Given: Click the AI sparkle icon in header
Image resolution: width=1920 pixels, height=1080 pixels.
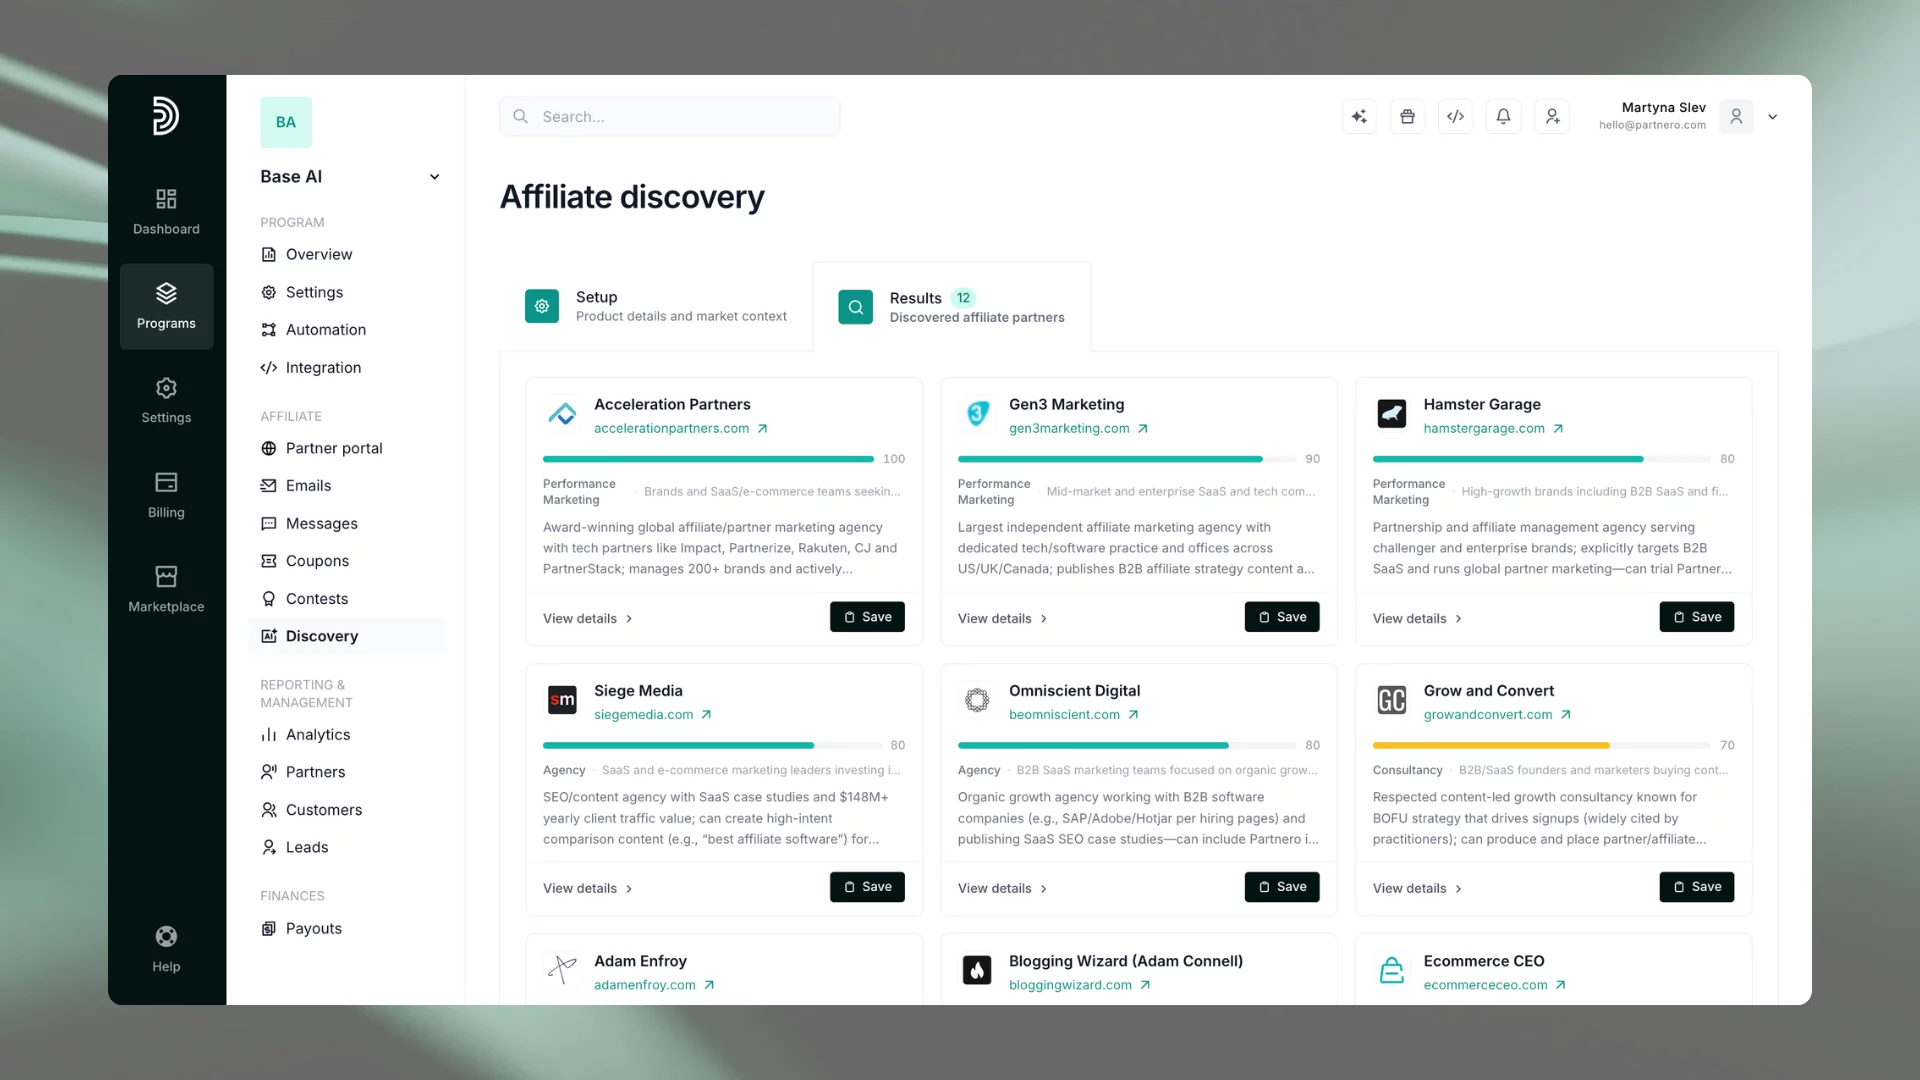Looking at the screenshot, I should click(1359, 117).
